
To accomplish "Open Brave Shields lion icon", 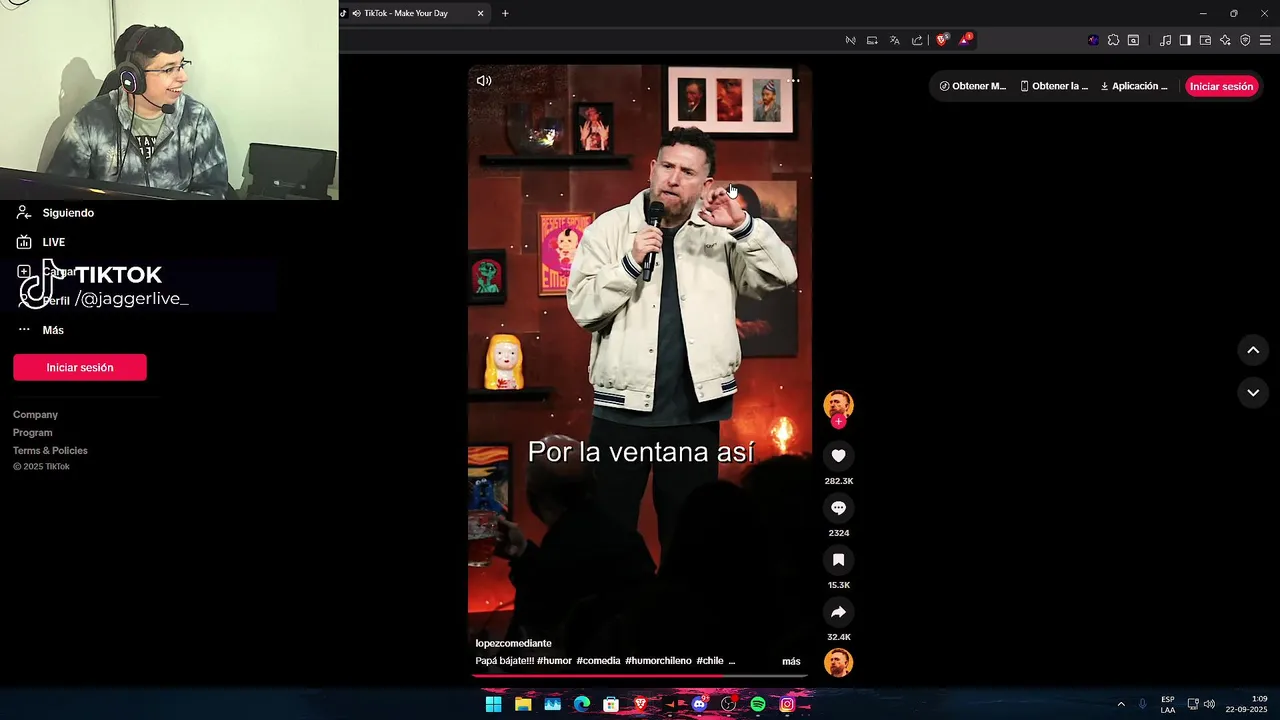I will (941, 40).
